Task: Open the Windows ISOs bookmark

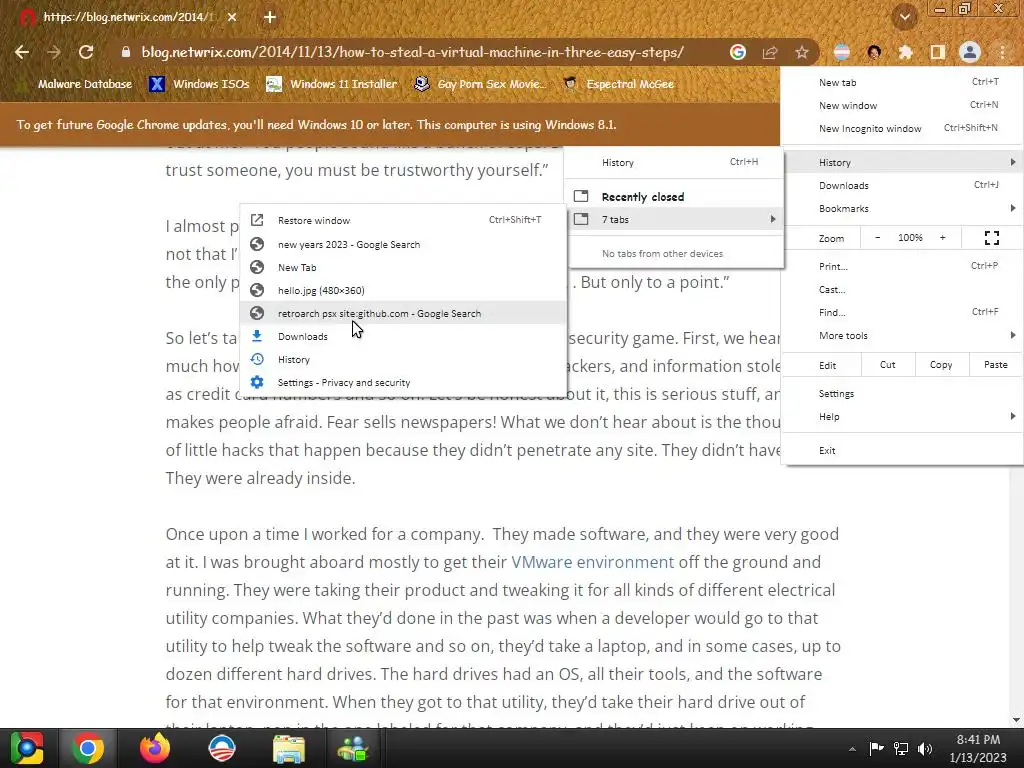Action: (199, 84)
